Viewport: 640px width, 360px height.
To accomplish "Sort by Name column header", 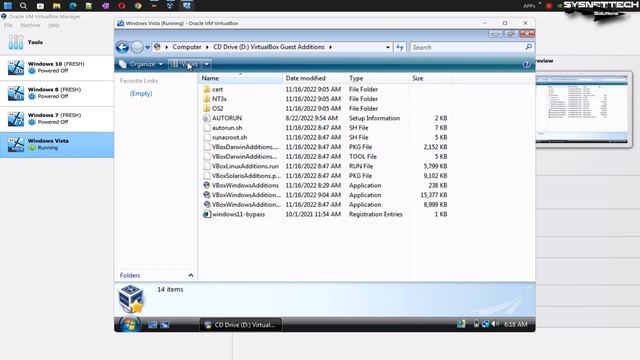I will pos(240,78).
